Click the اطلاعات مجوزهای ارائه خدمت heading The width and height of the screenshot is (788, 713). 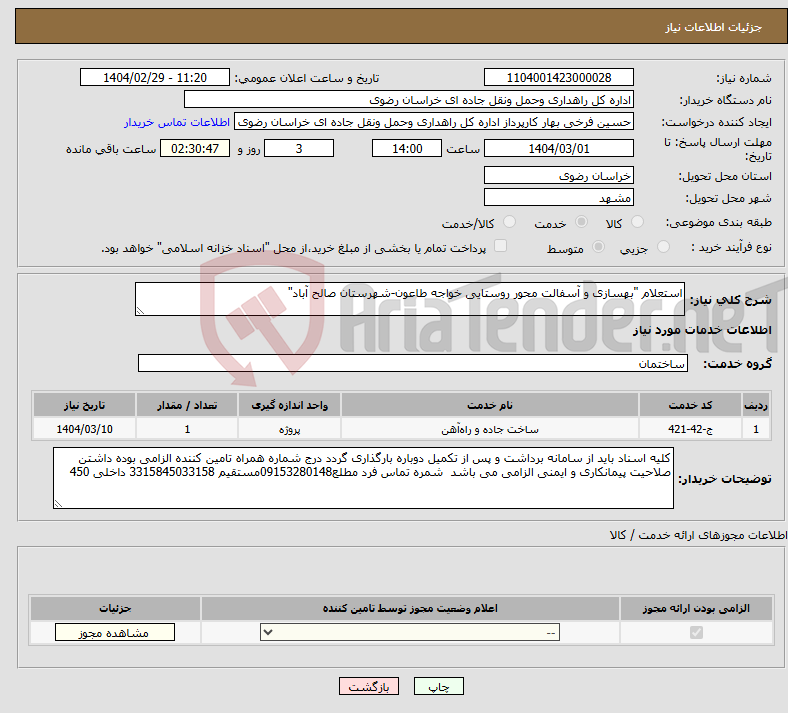pyautogui.click(x=699, y=535)
